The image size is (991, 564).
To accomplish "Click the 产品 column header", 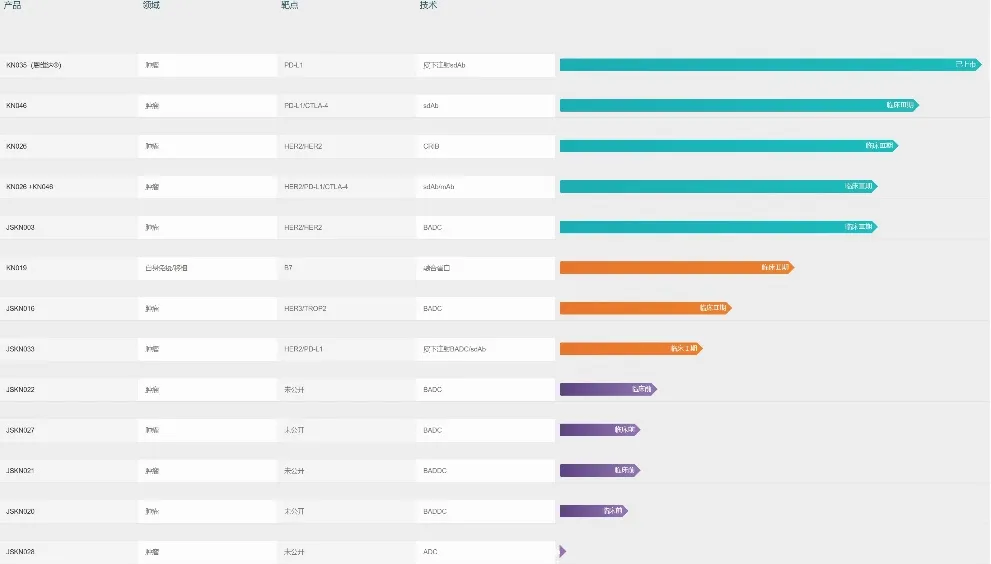I will pos(13,6).
